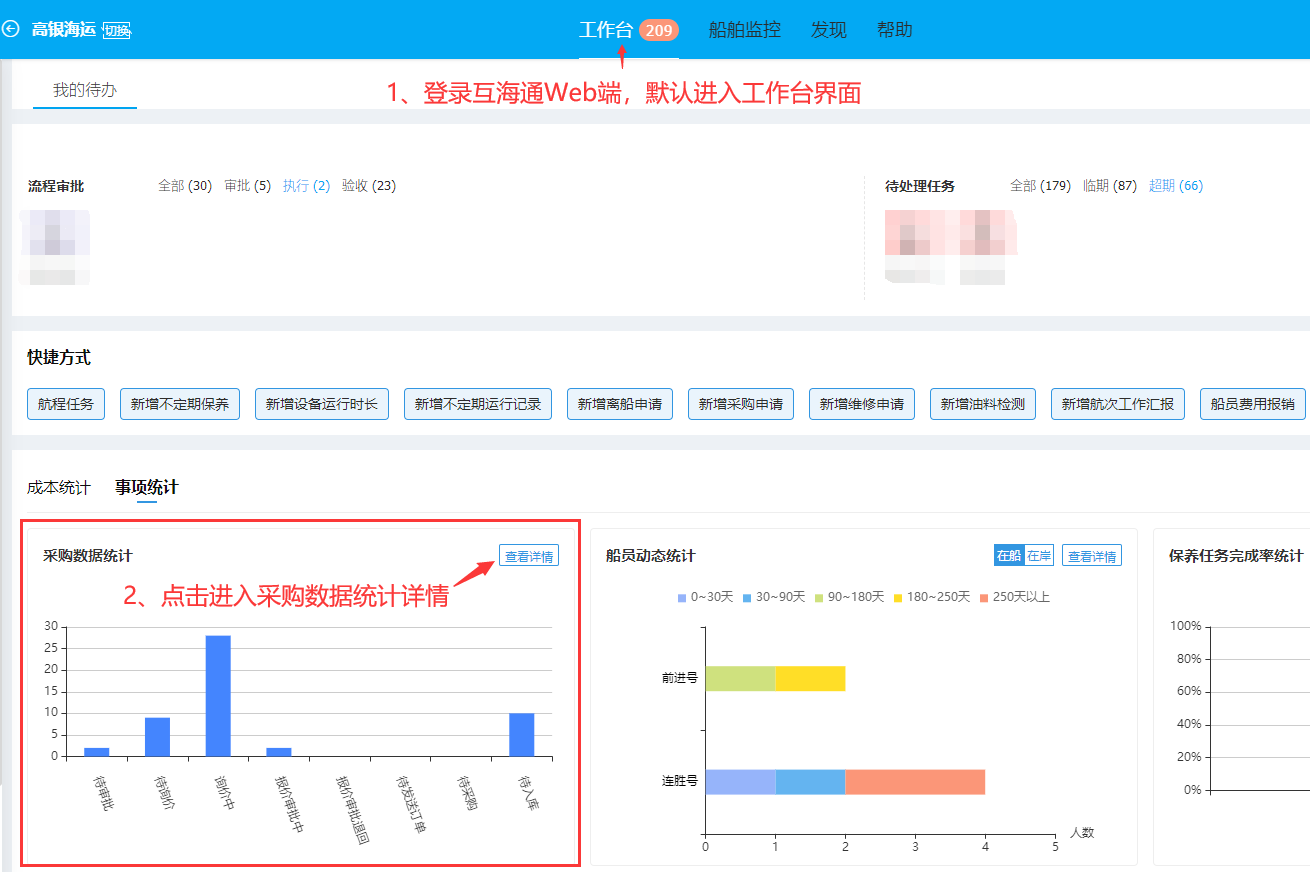Click the 保养任务完成率统计 card title
The image size is (1310, 872).
(x=1236, y=556)
